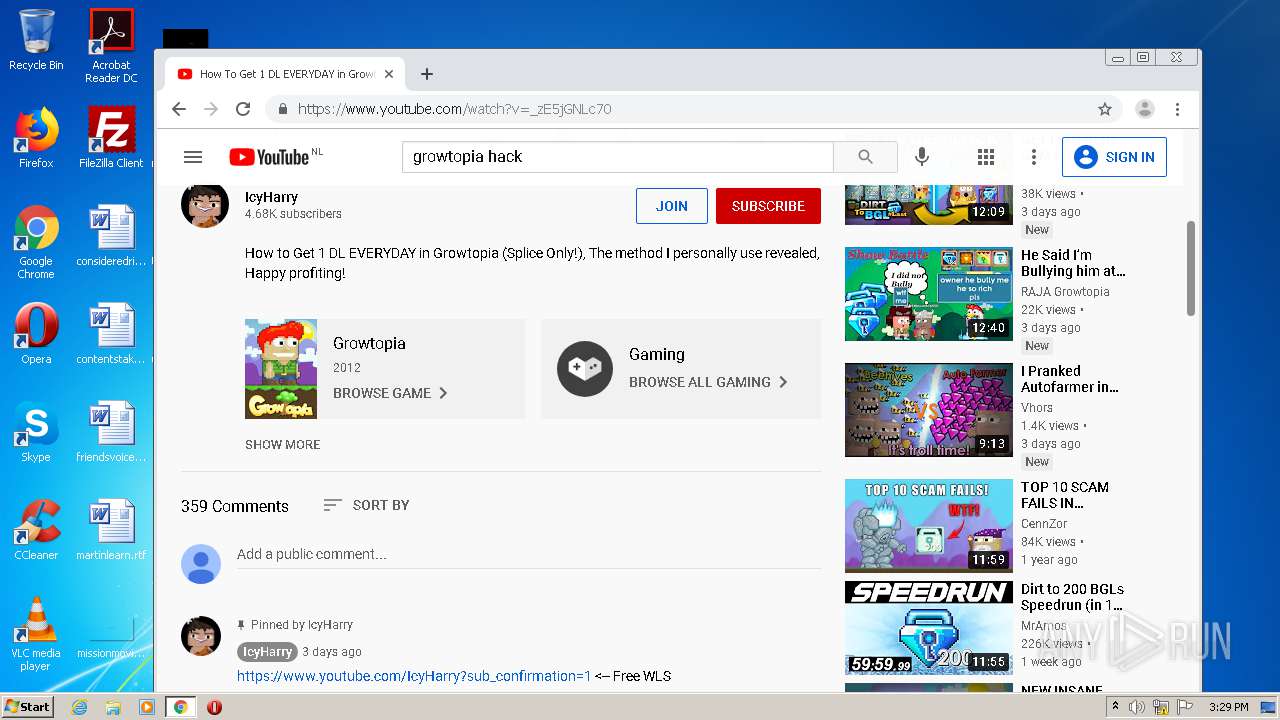
Task: Click the RAJA Growtopia channel name
Action: click(1065, 292)
